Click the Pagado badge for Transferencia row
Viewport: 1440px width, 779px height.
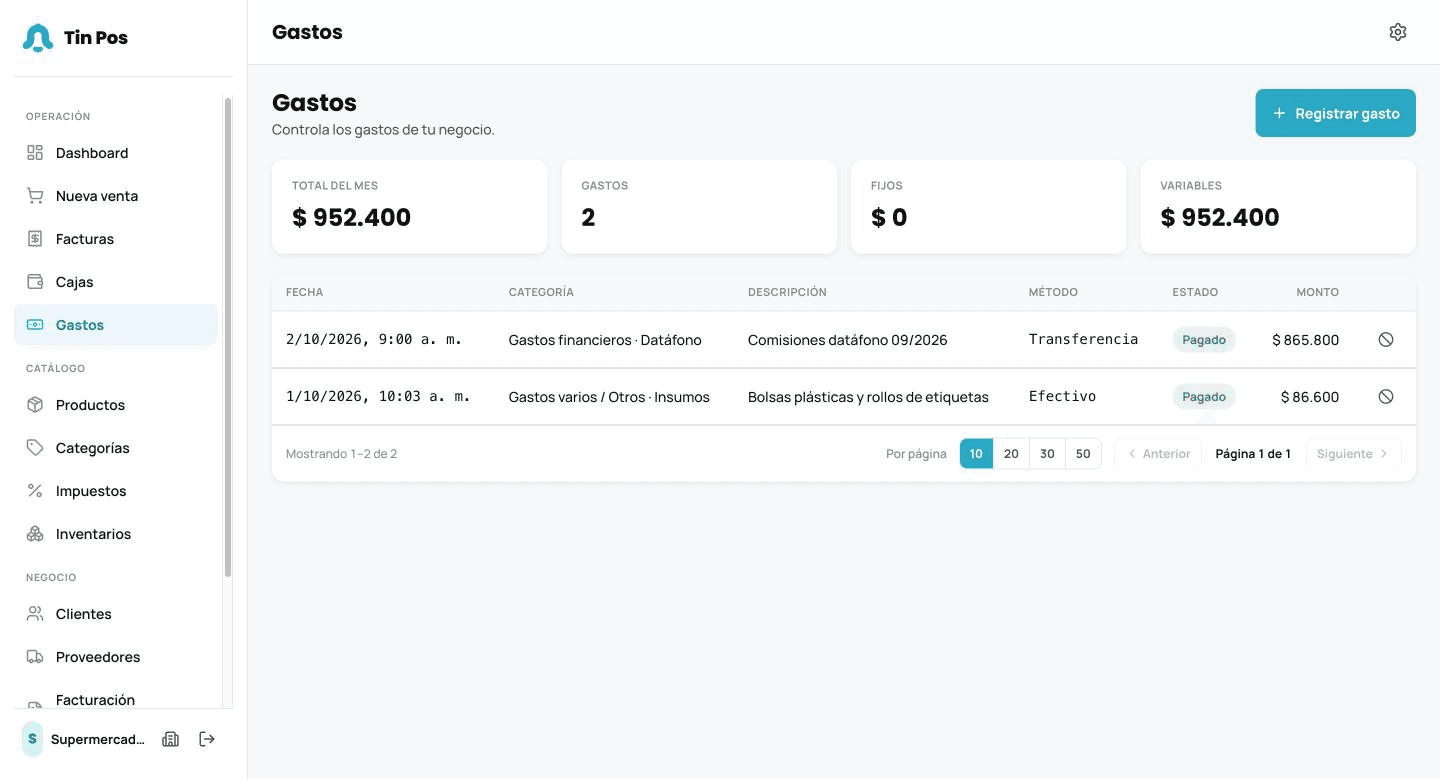pos(1204,340)
